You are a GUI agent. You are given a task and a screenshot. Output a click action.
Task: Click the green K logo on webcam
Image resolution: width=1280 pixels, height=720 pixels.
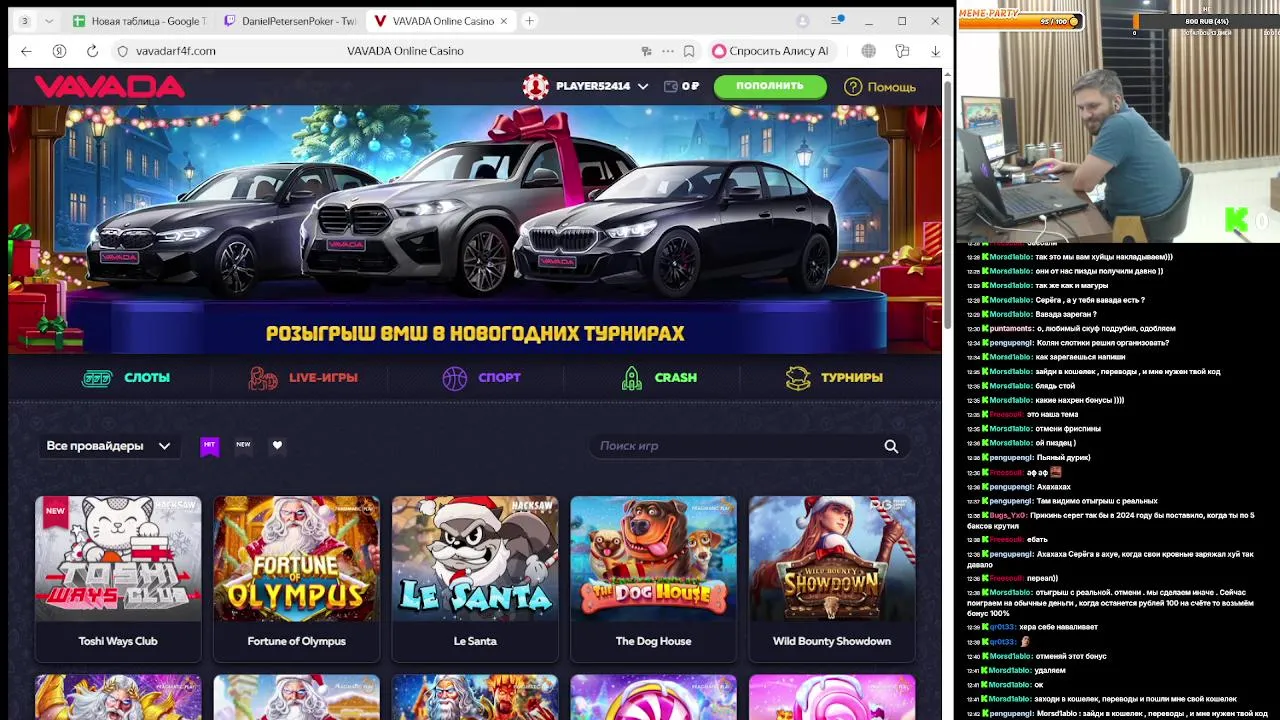point(1238,221)
